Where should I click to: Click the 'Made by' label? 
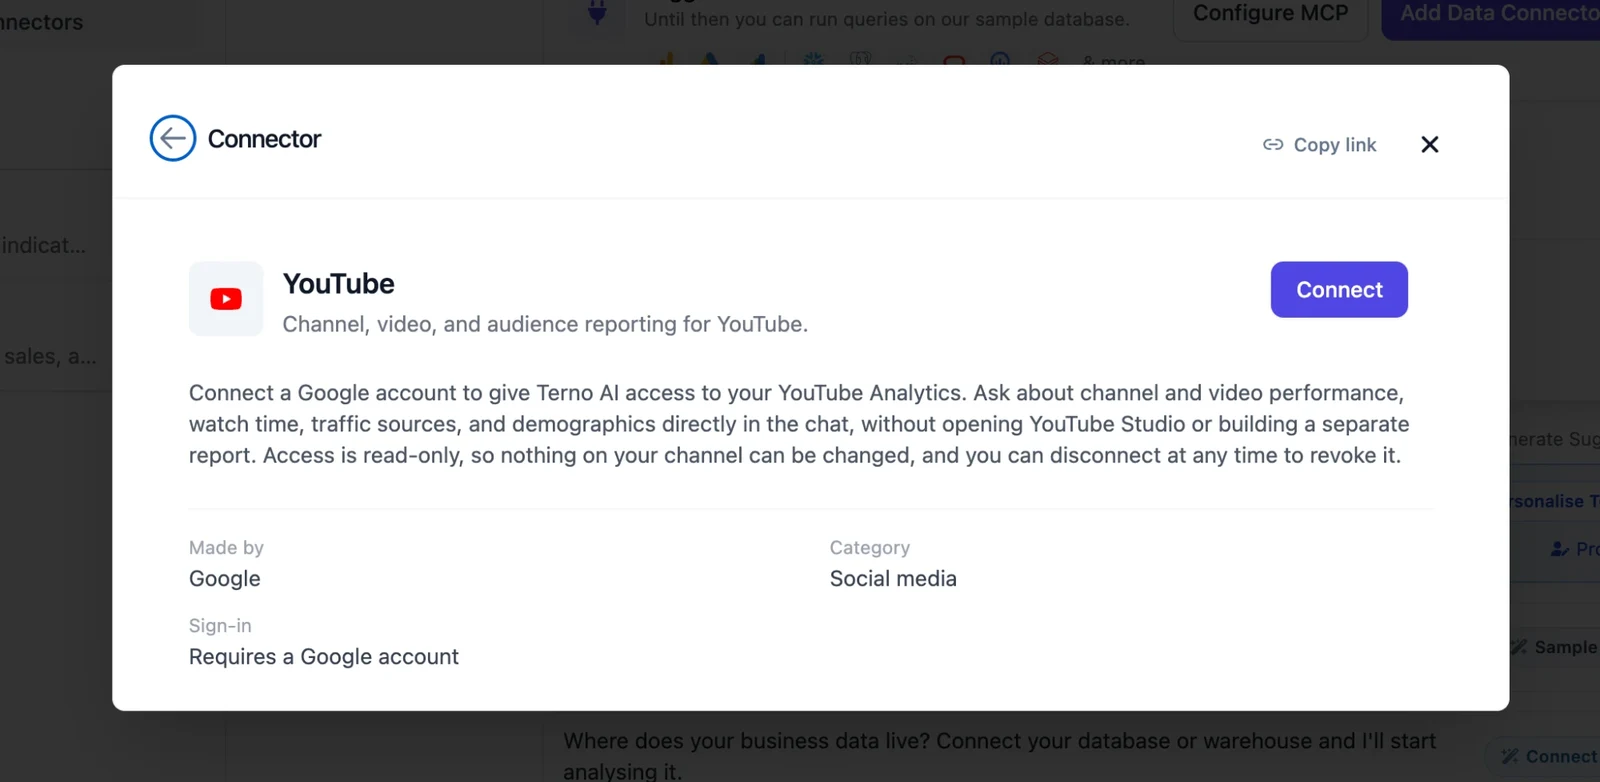[226, 548]
